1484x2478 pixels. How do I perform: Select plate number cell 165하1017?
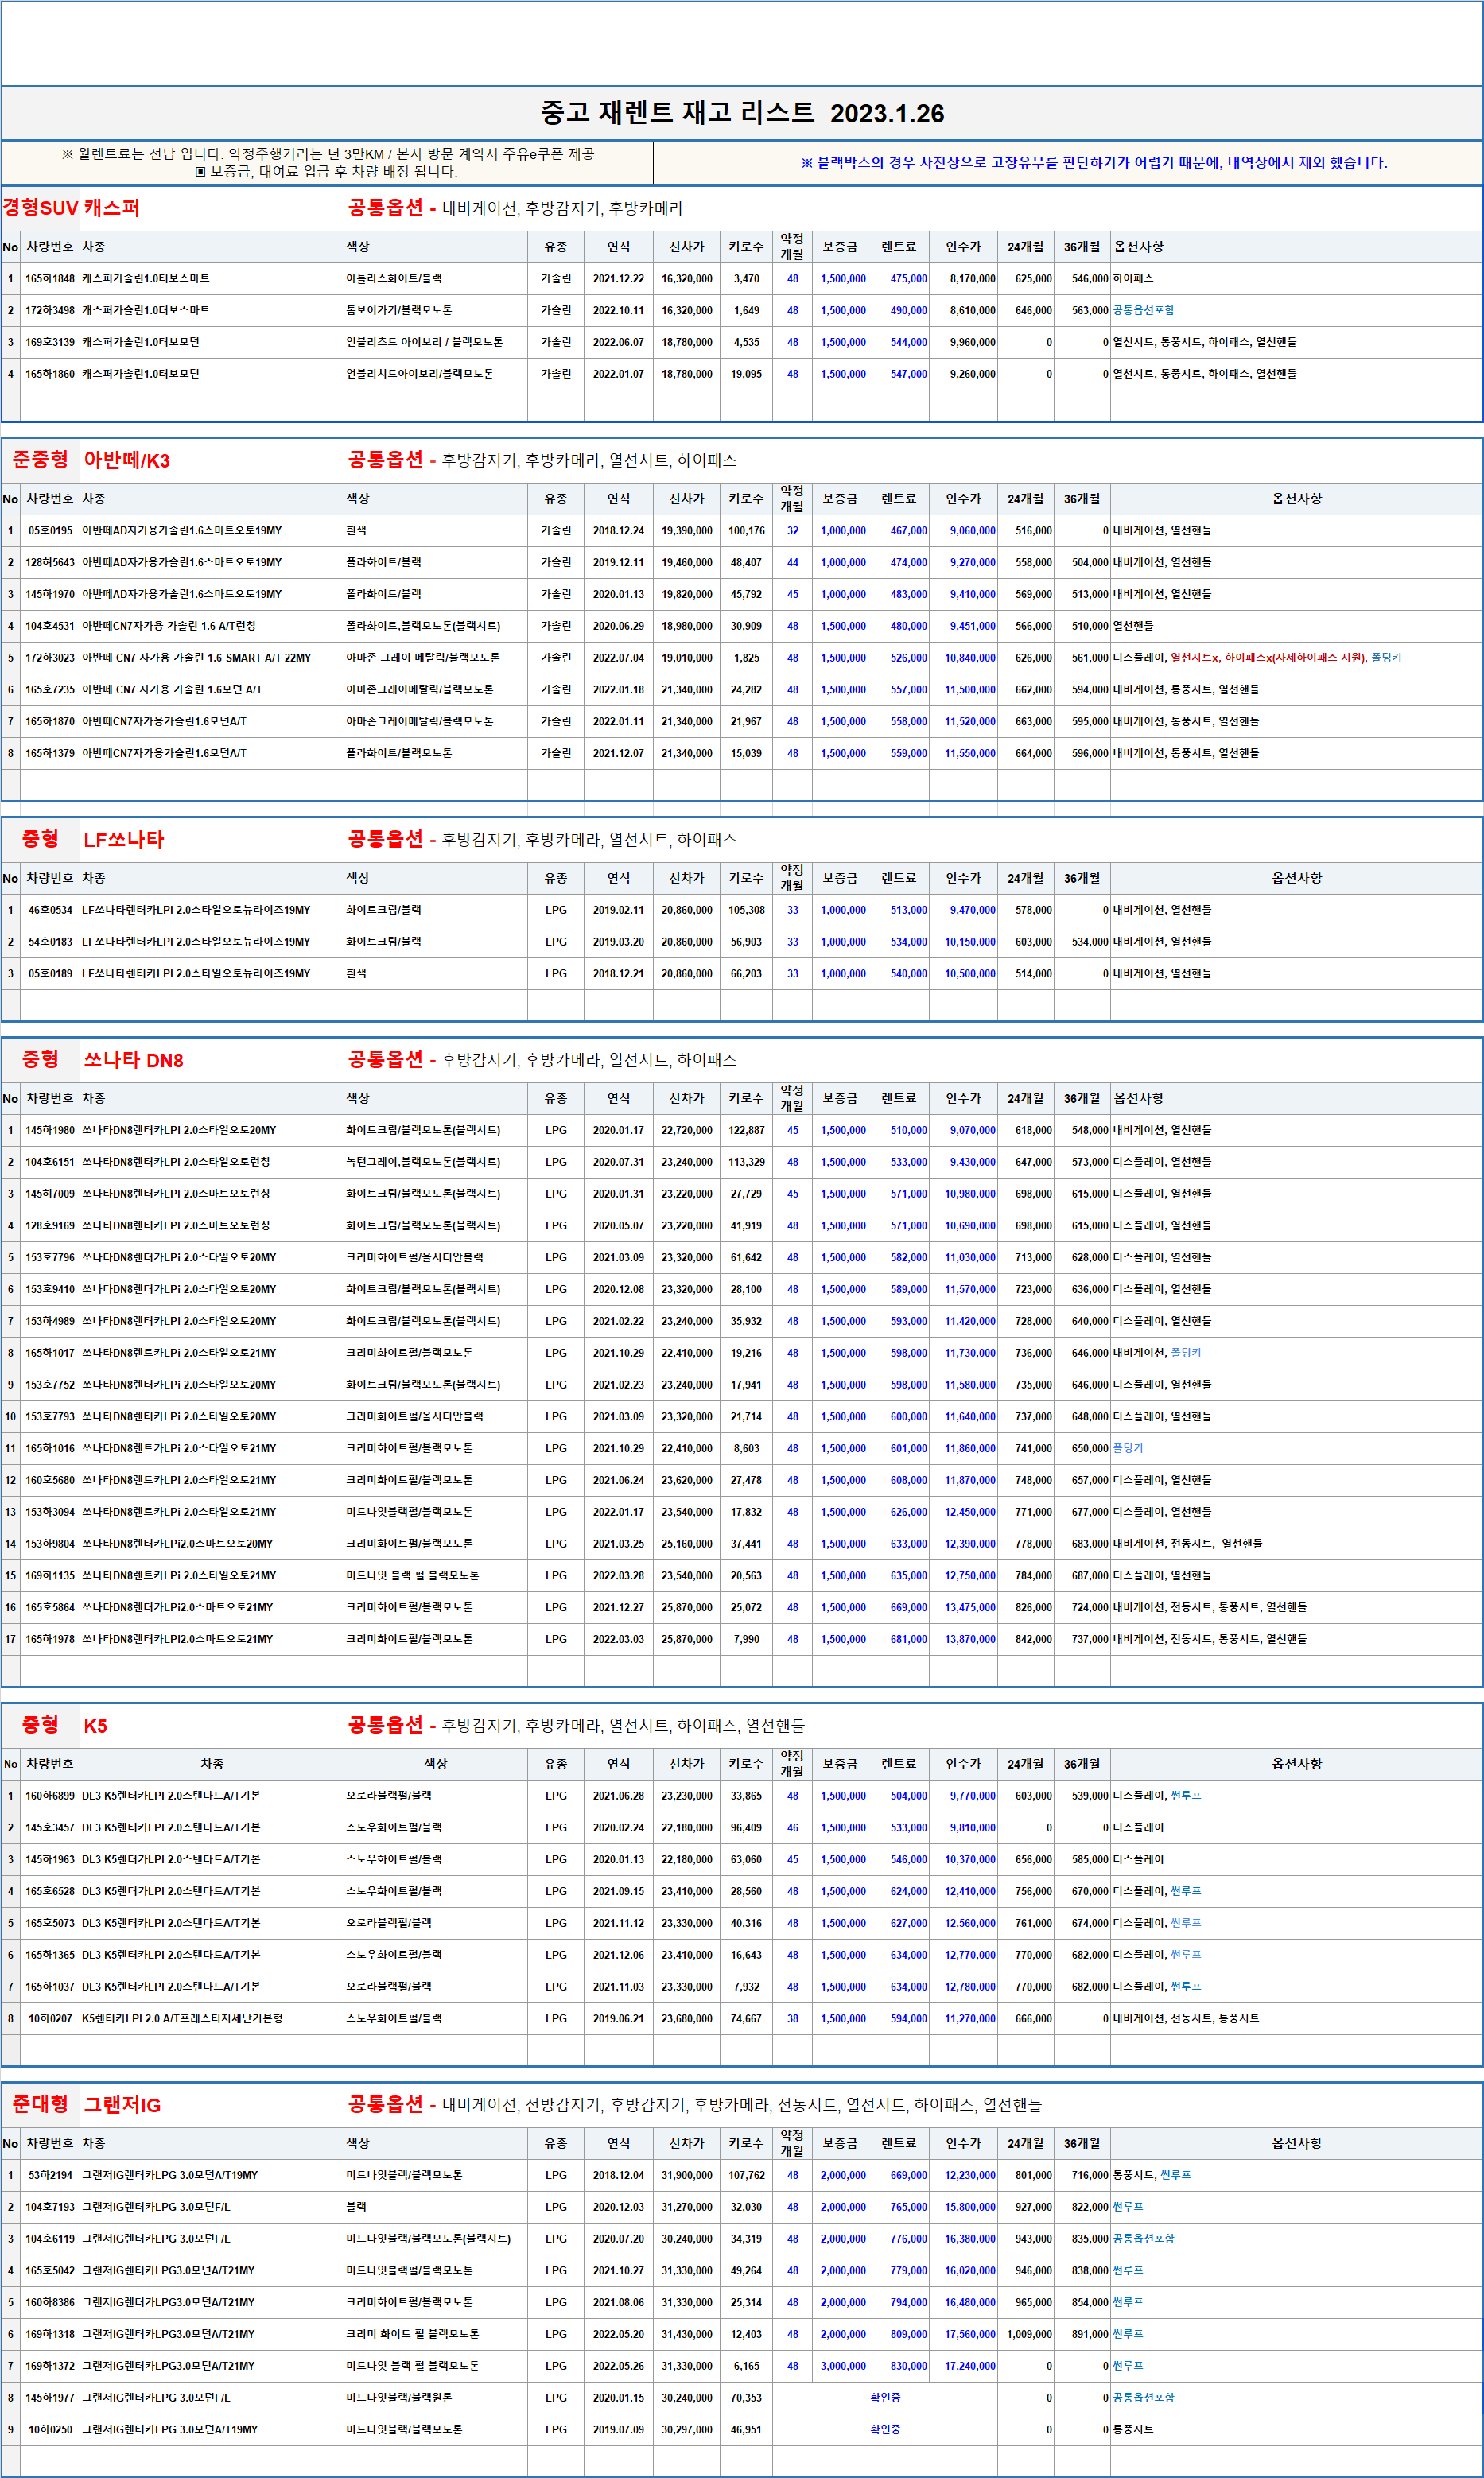click(x=50, y=1353)
